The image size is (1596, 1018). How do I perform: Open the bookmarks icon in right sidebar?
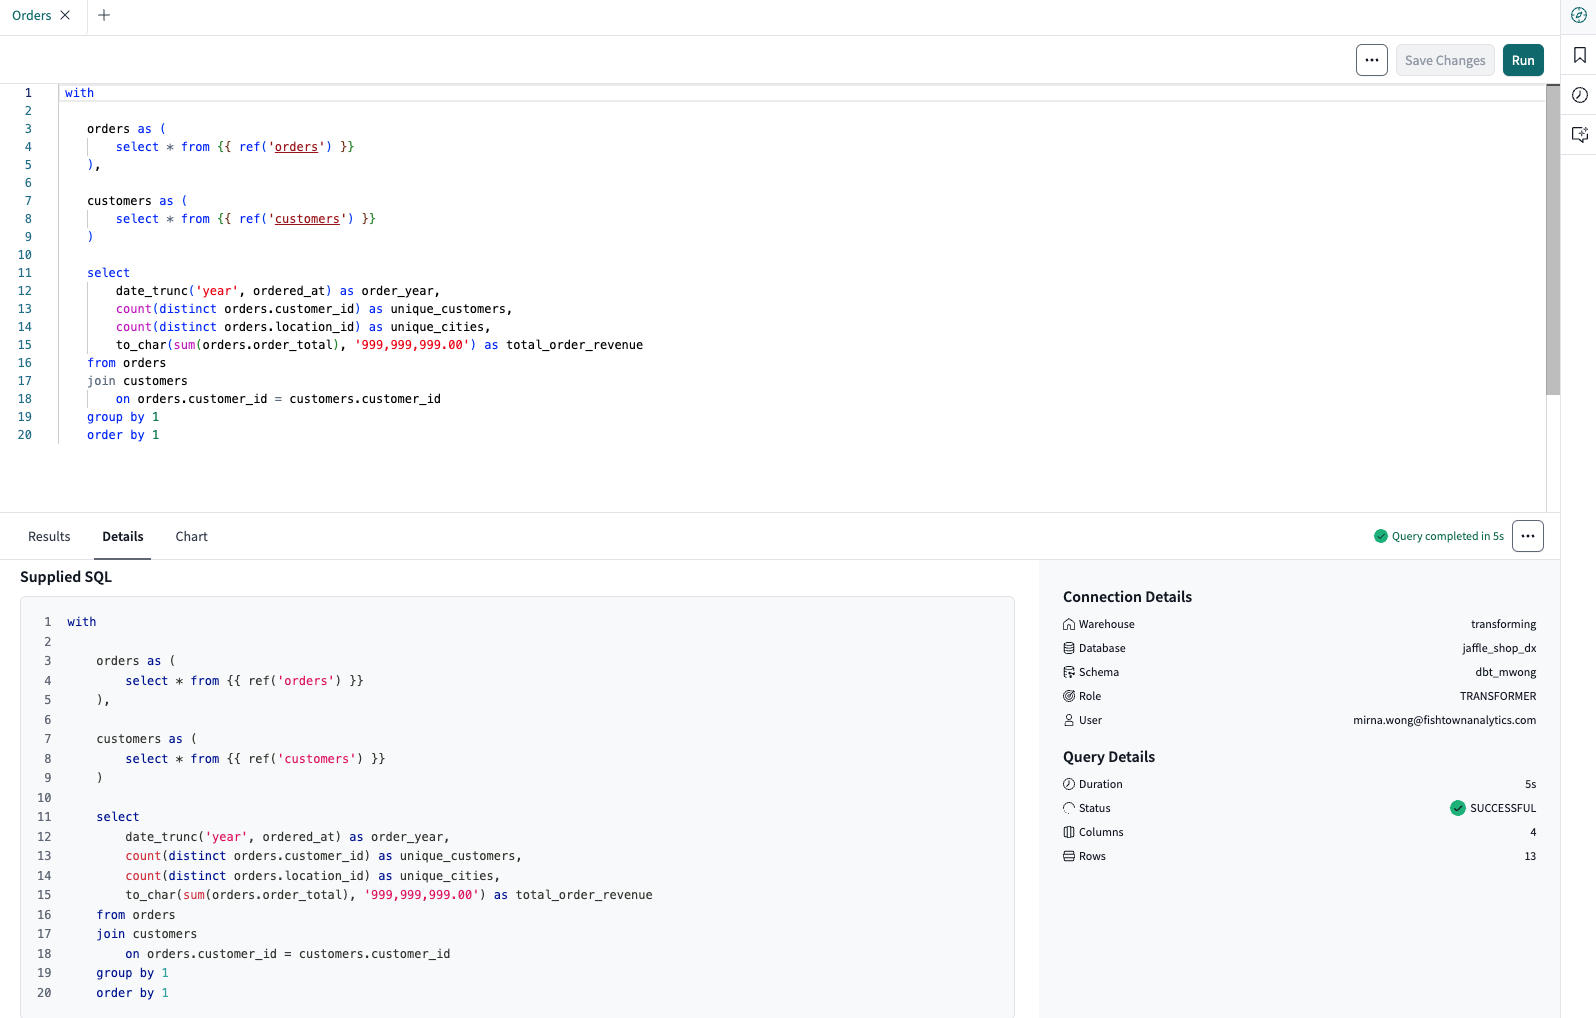point(1579,55)
